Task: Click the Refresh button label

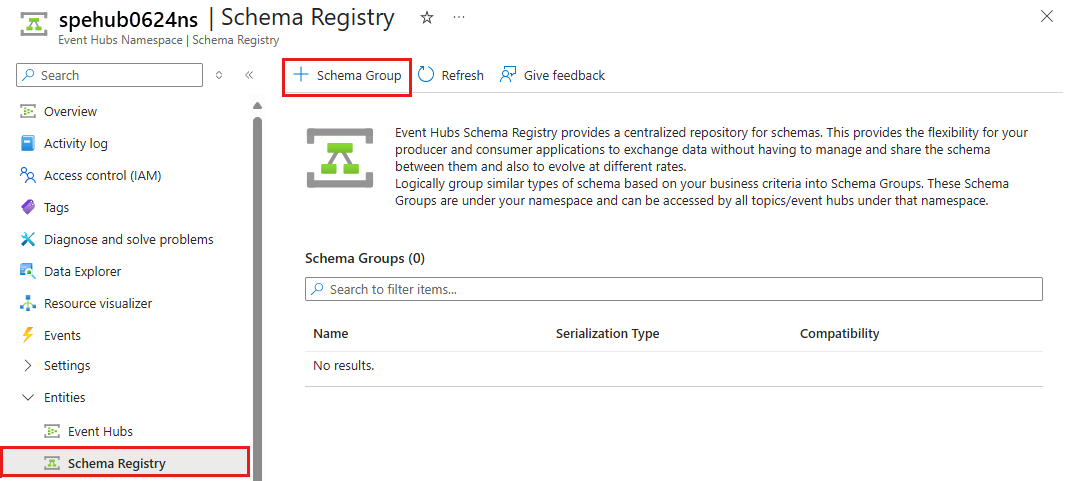Action: tap(462, 75)
